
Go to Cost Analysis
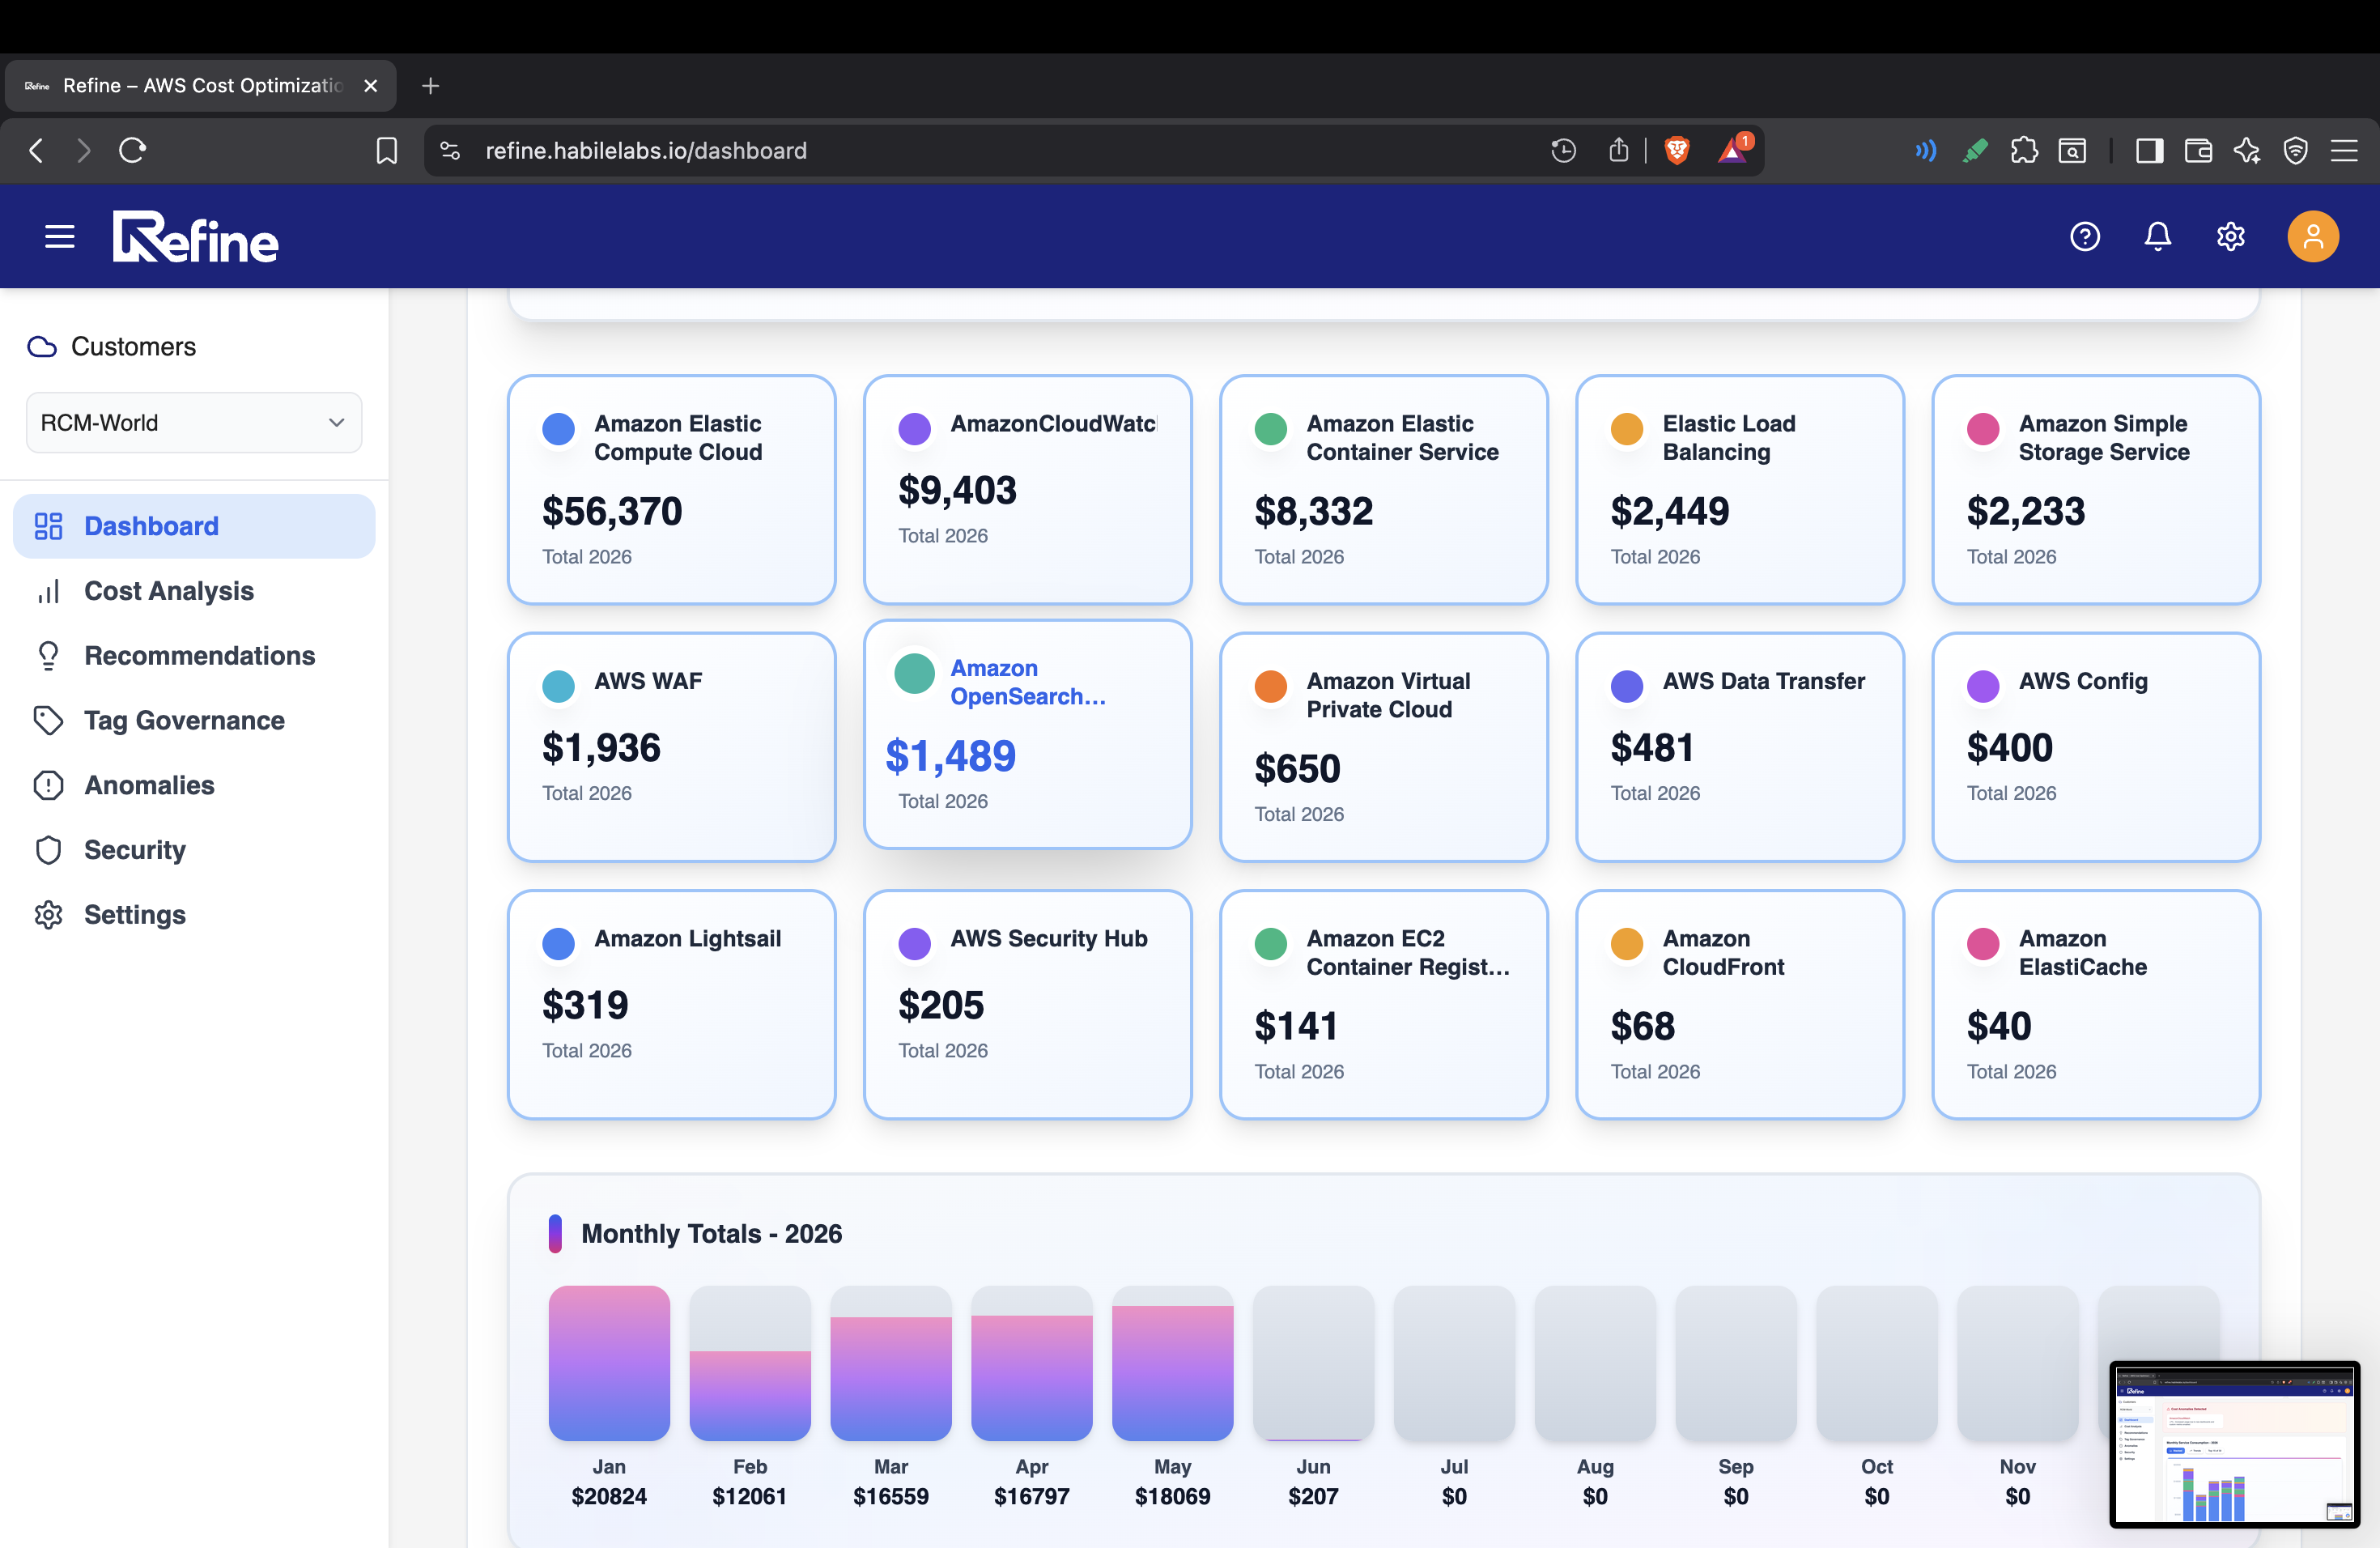(194, 591)
